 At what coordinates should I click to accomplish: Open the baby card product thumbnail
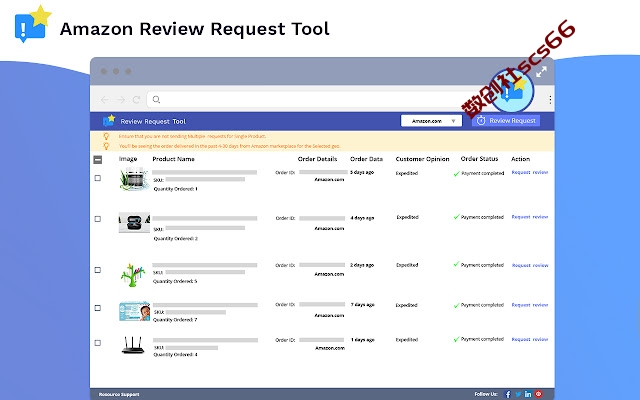point(134,311)
